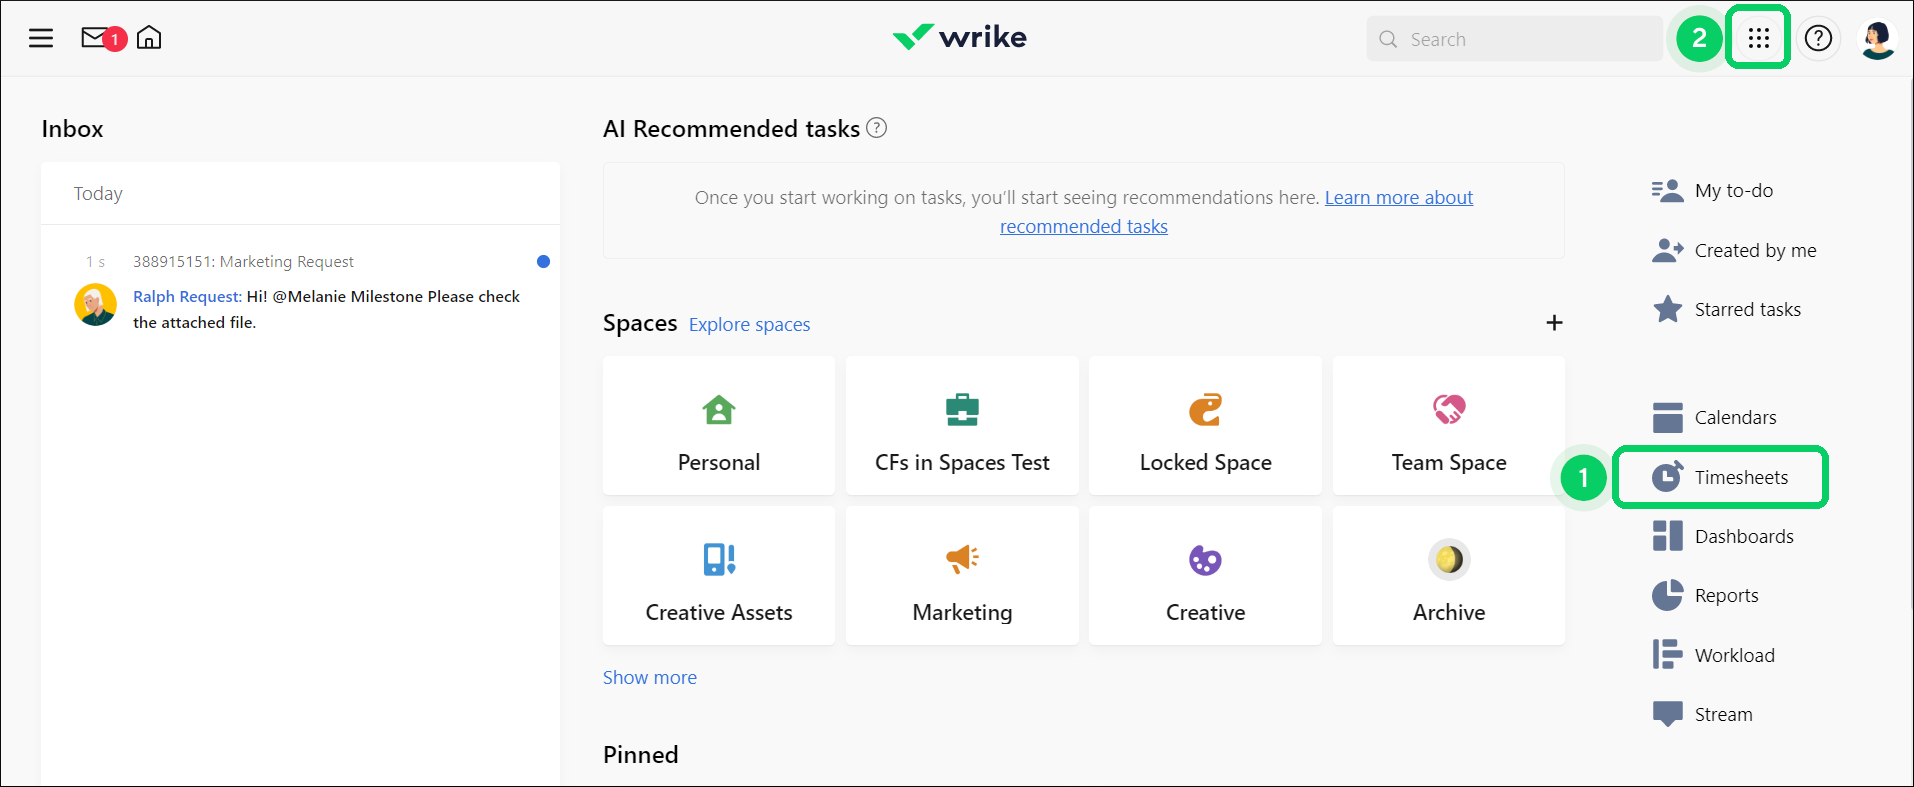Click Show more spaces

click(650, 678)
